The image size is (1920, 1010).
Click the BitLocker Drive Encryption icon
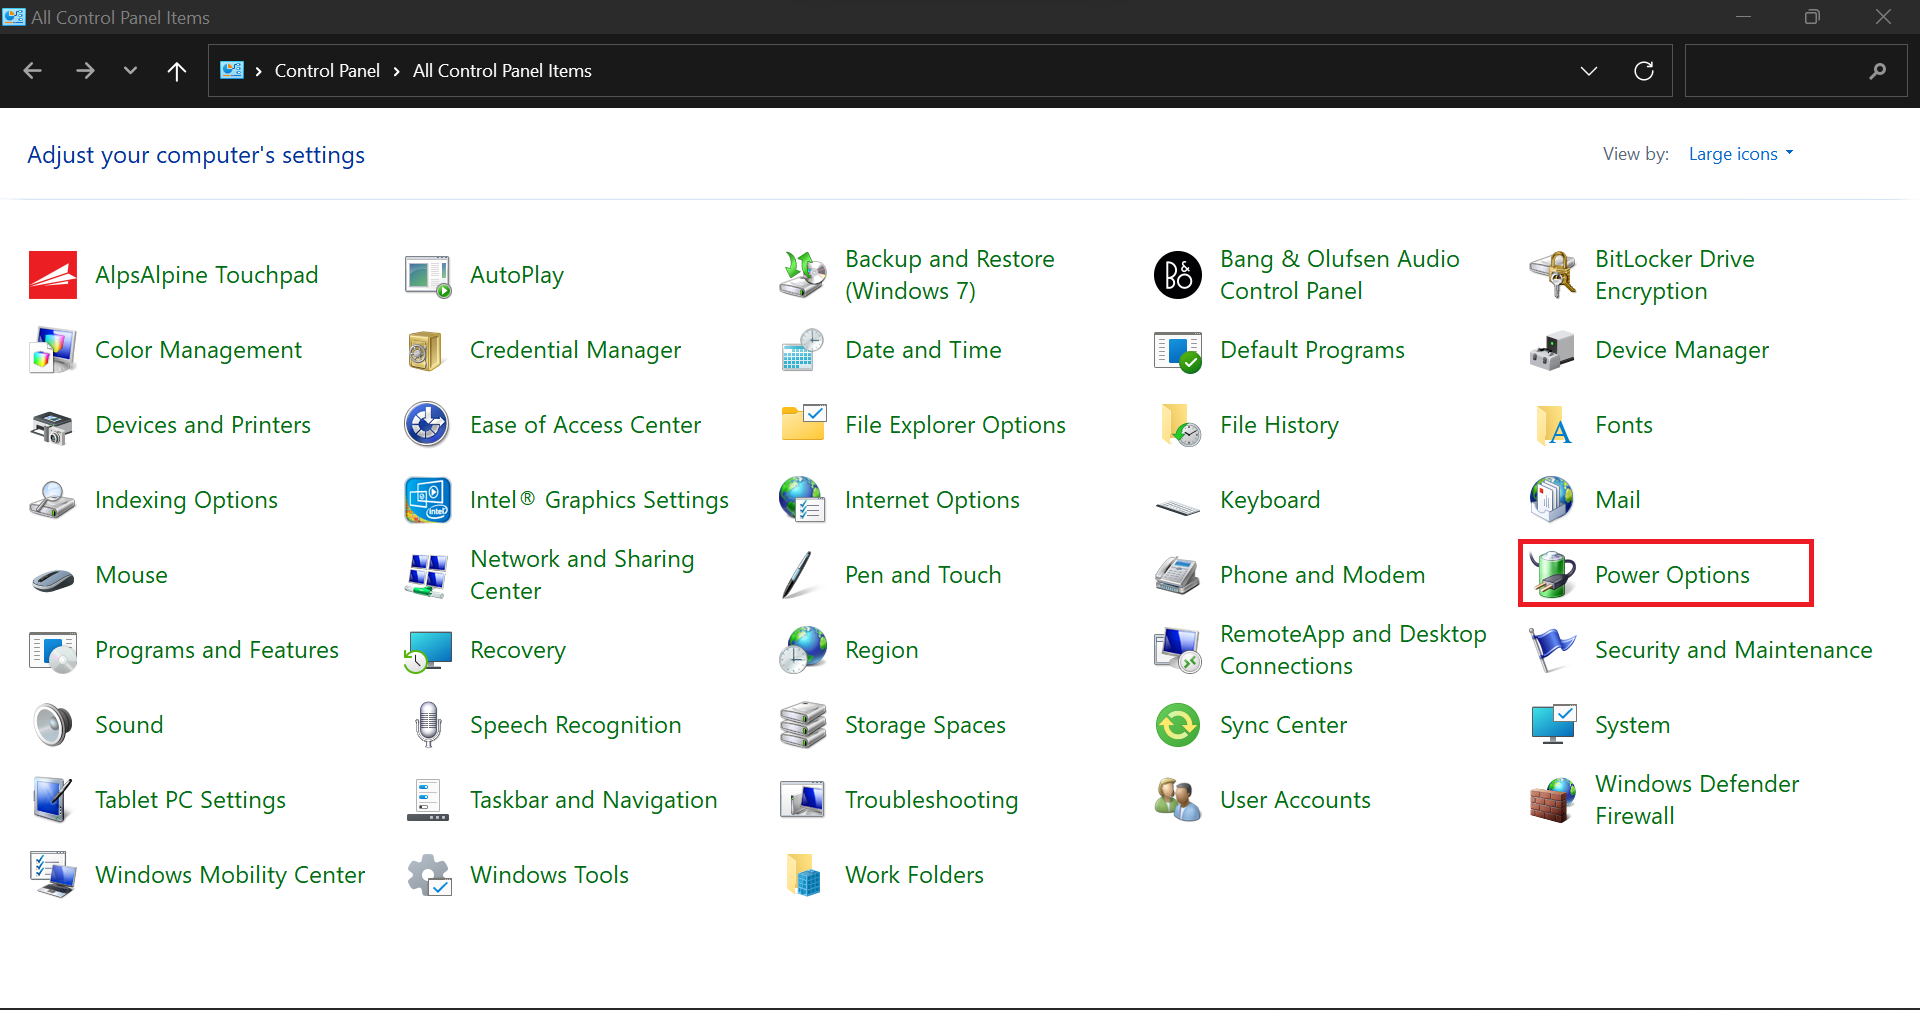[x=1553, y=275]
